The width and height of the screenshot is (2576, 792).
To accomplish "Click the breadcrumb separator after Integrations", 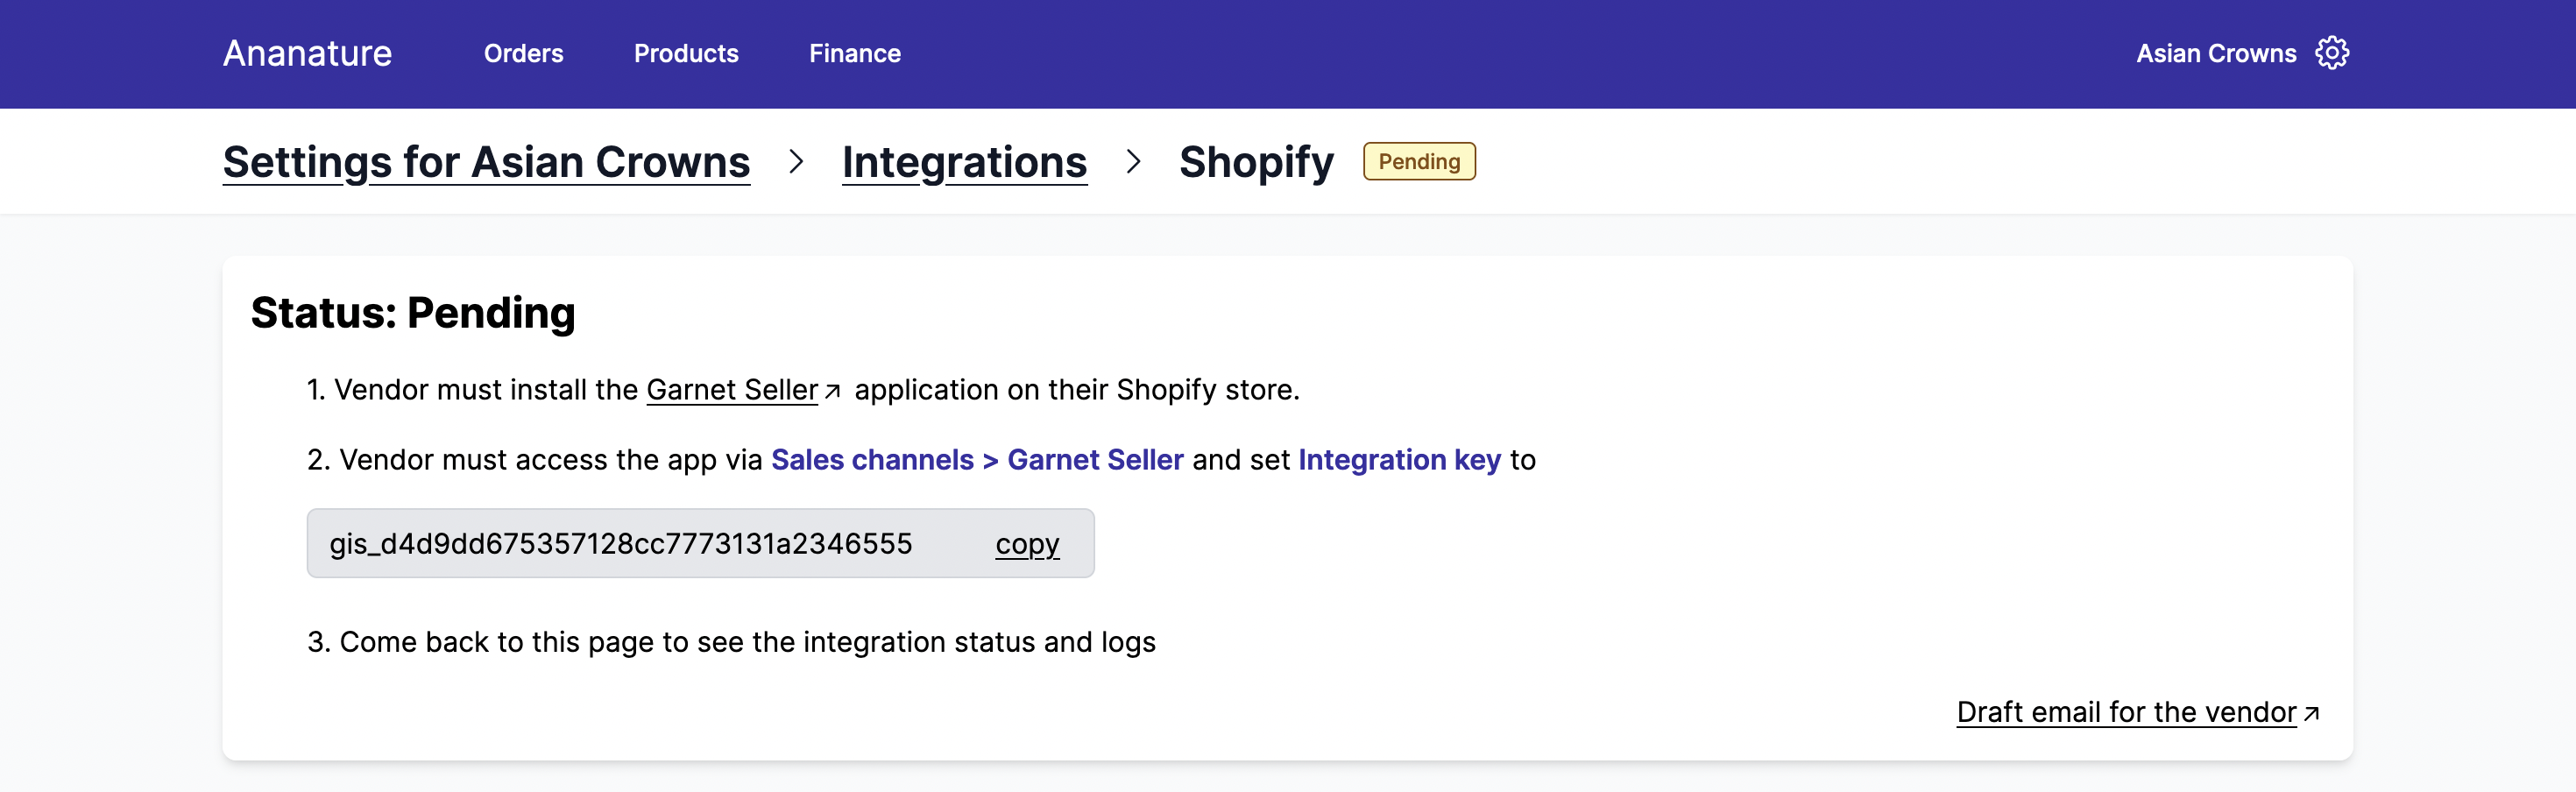I will 1135,161.
